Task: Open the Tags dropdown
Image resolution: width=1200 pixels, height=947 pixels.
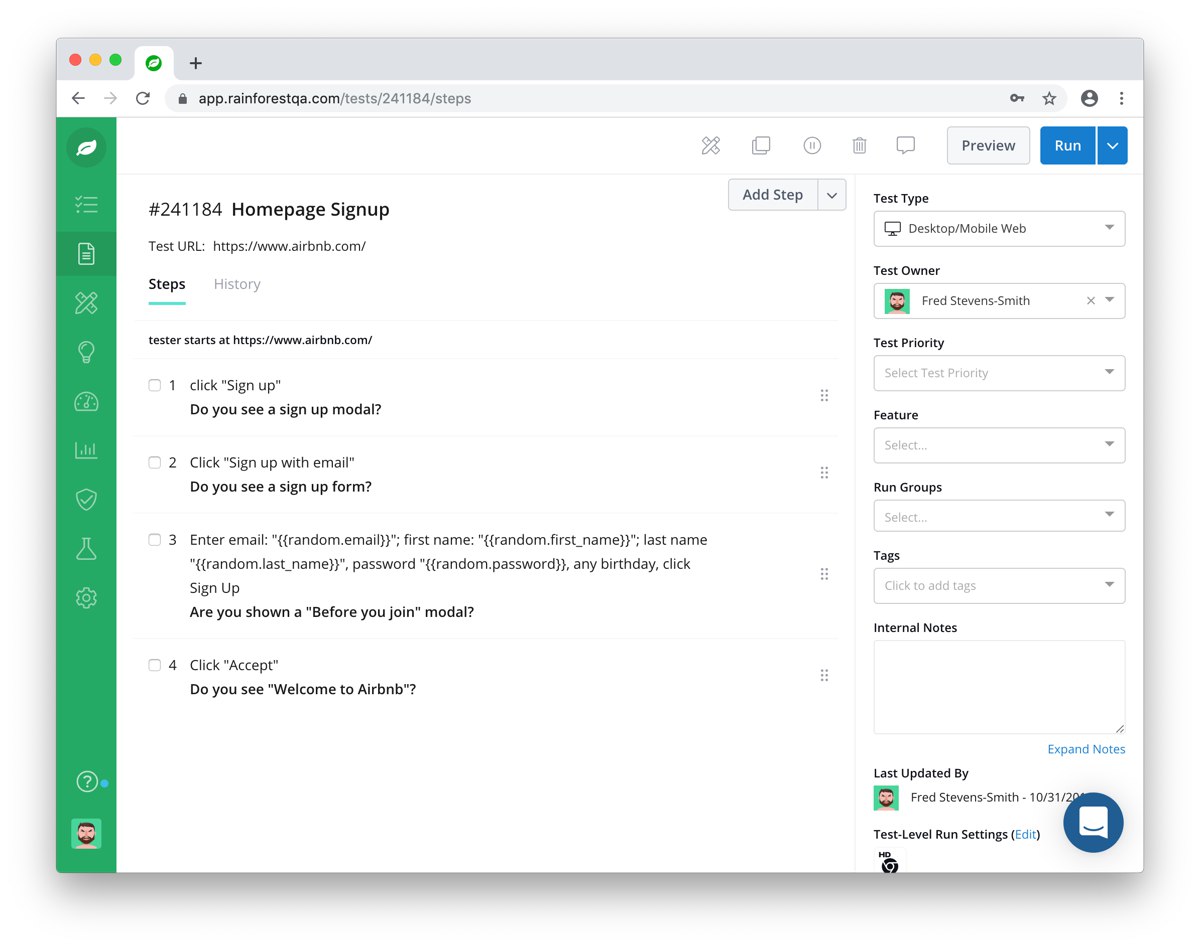Action: (999, 586)
